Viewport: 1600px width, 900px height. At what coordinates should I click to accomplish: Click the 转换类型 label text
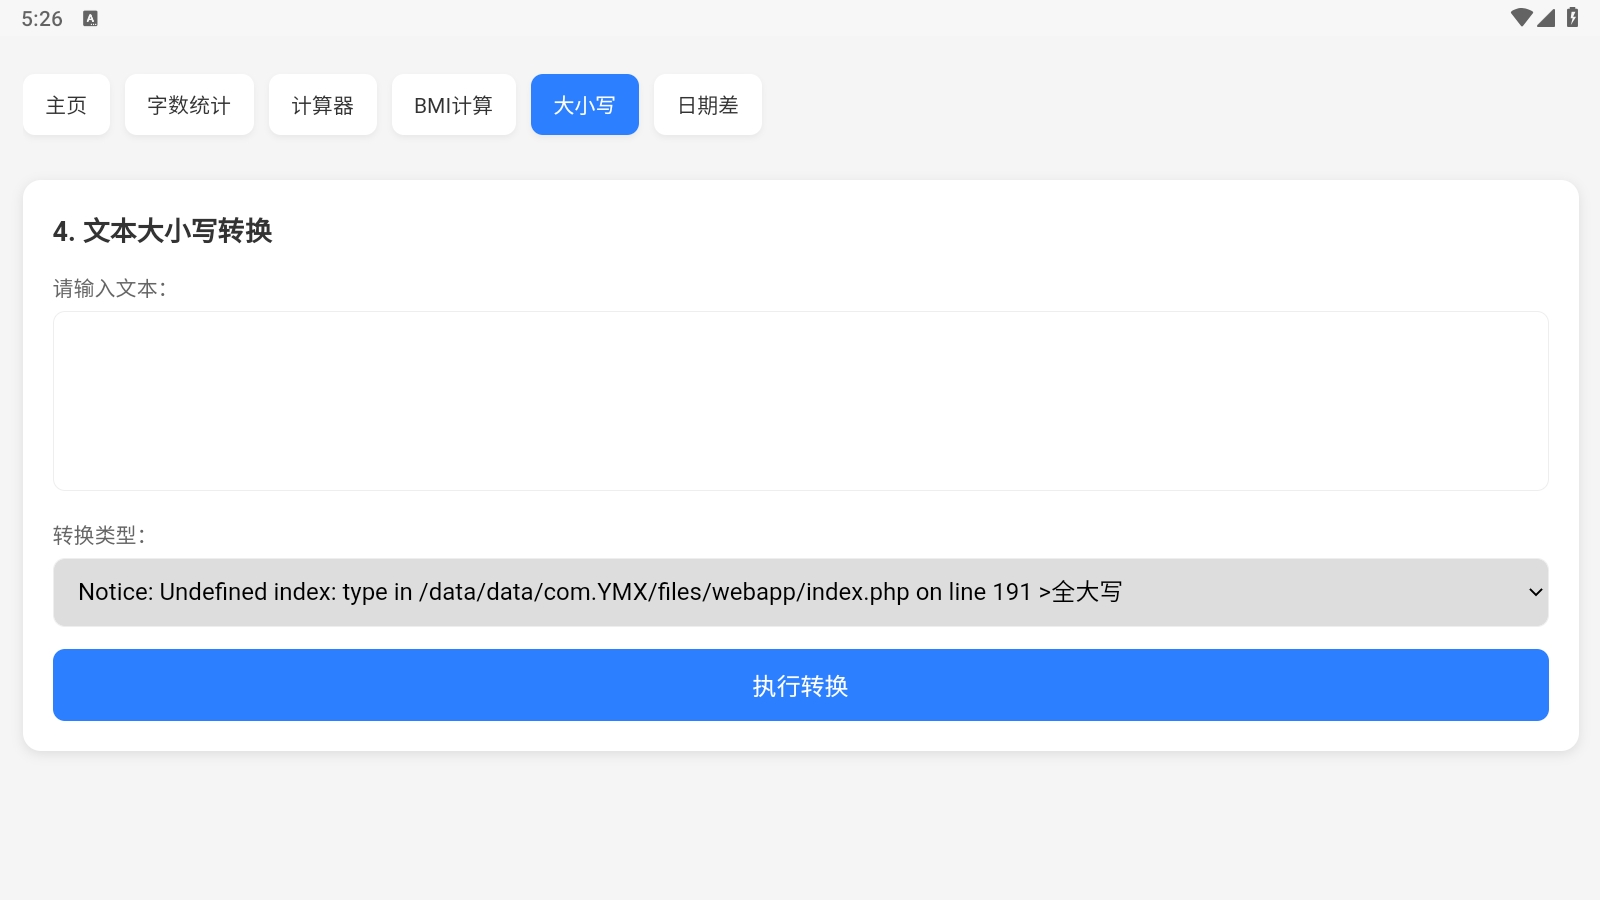101,536
